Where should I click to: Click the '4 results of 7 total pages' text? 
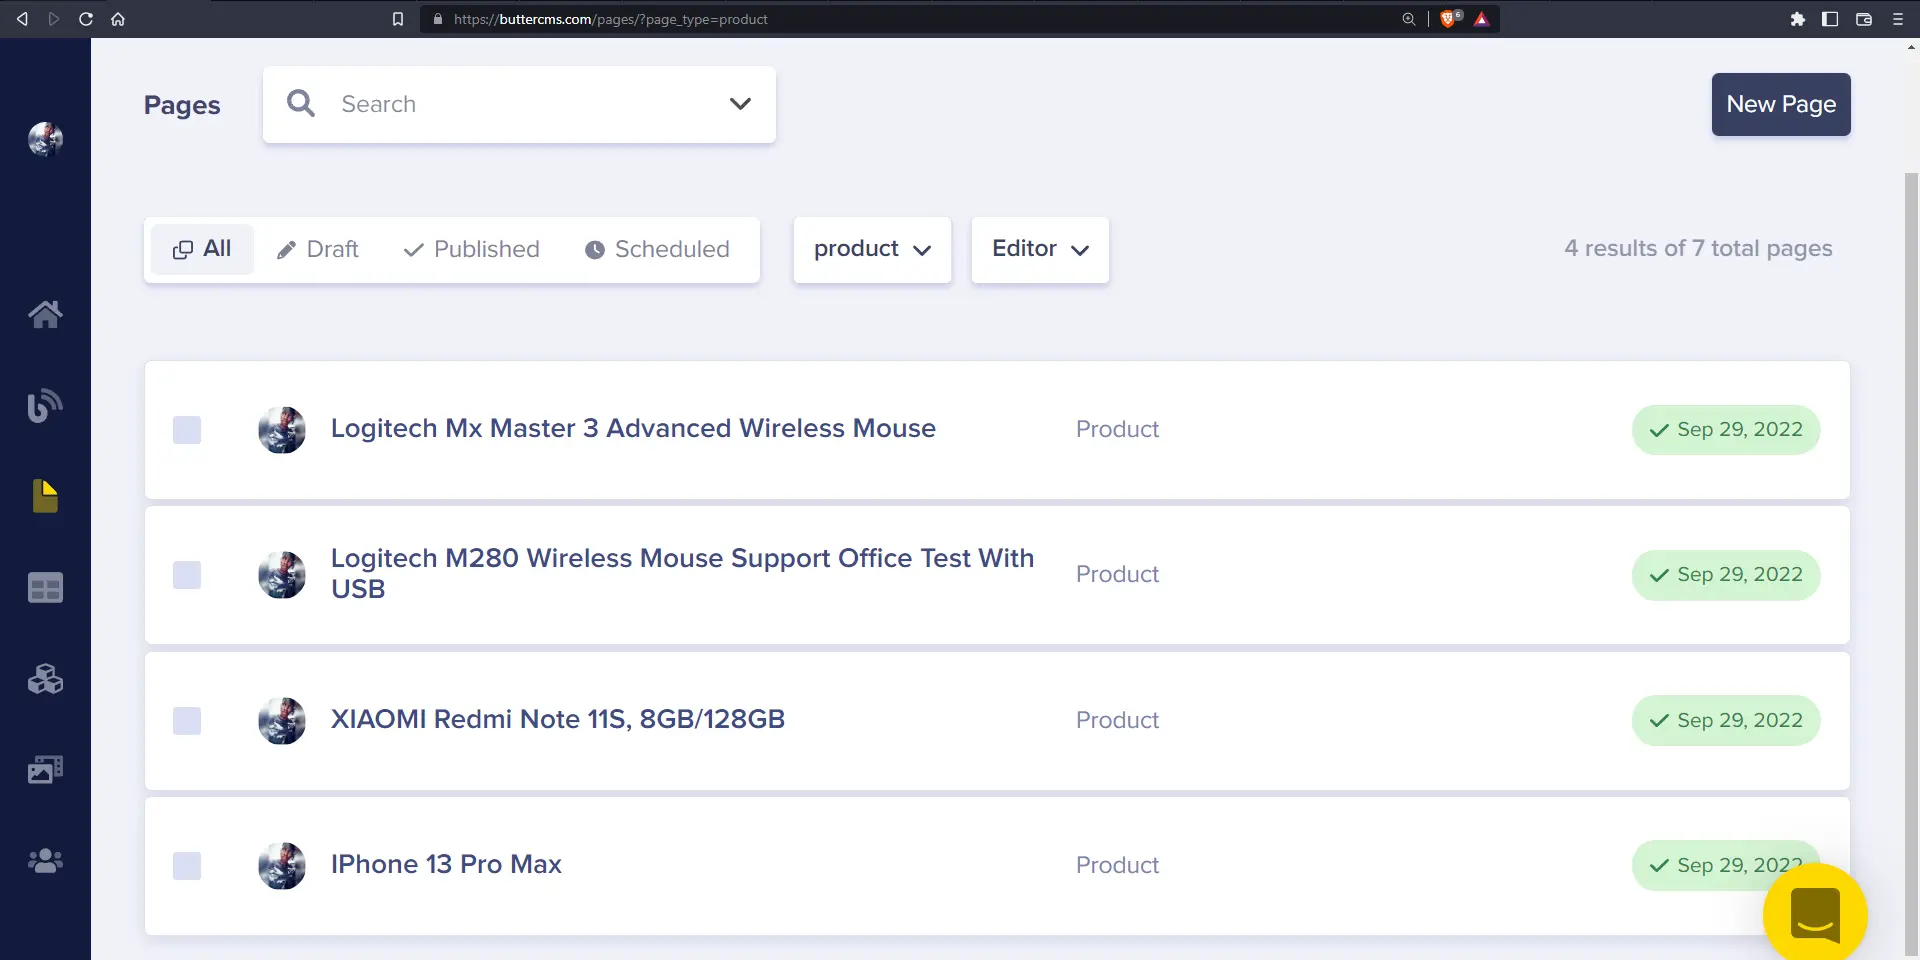(1698, 248)
